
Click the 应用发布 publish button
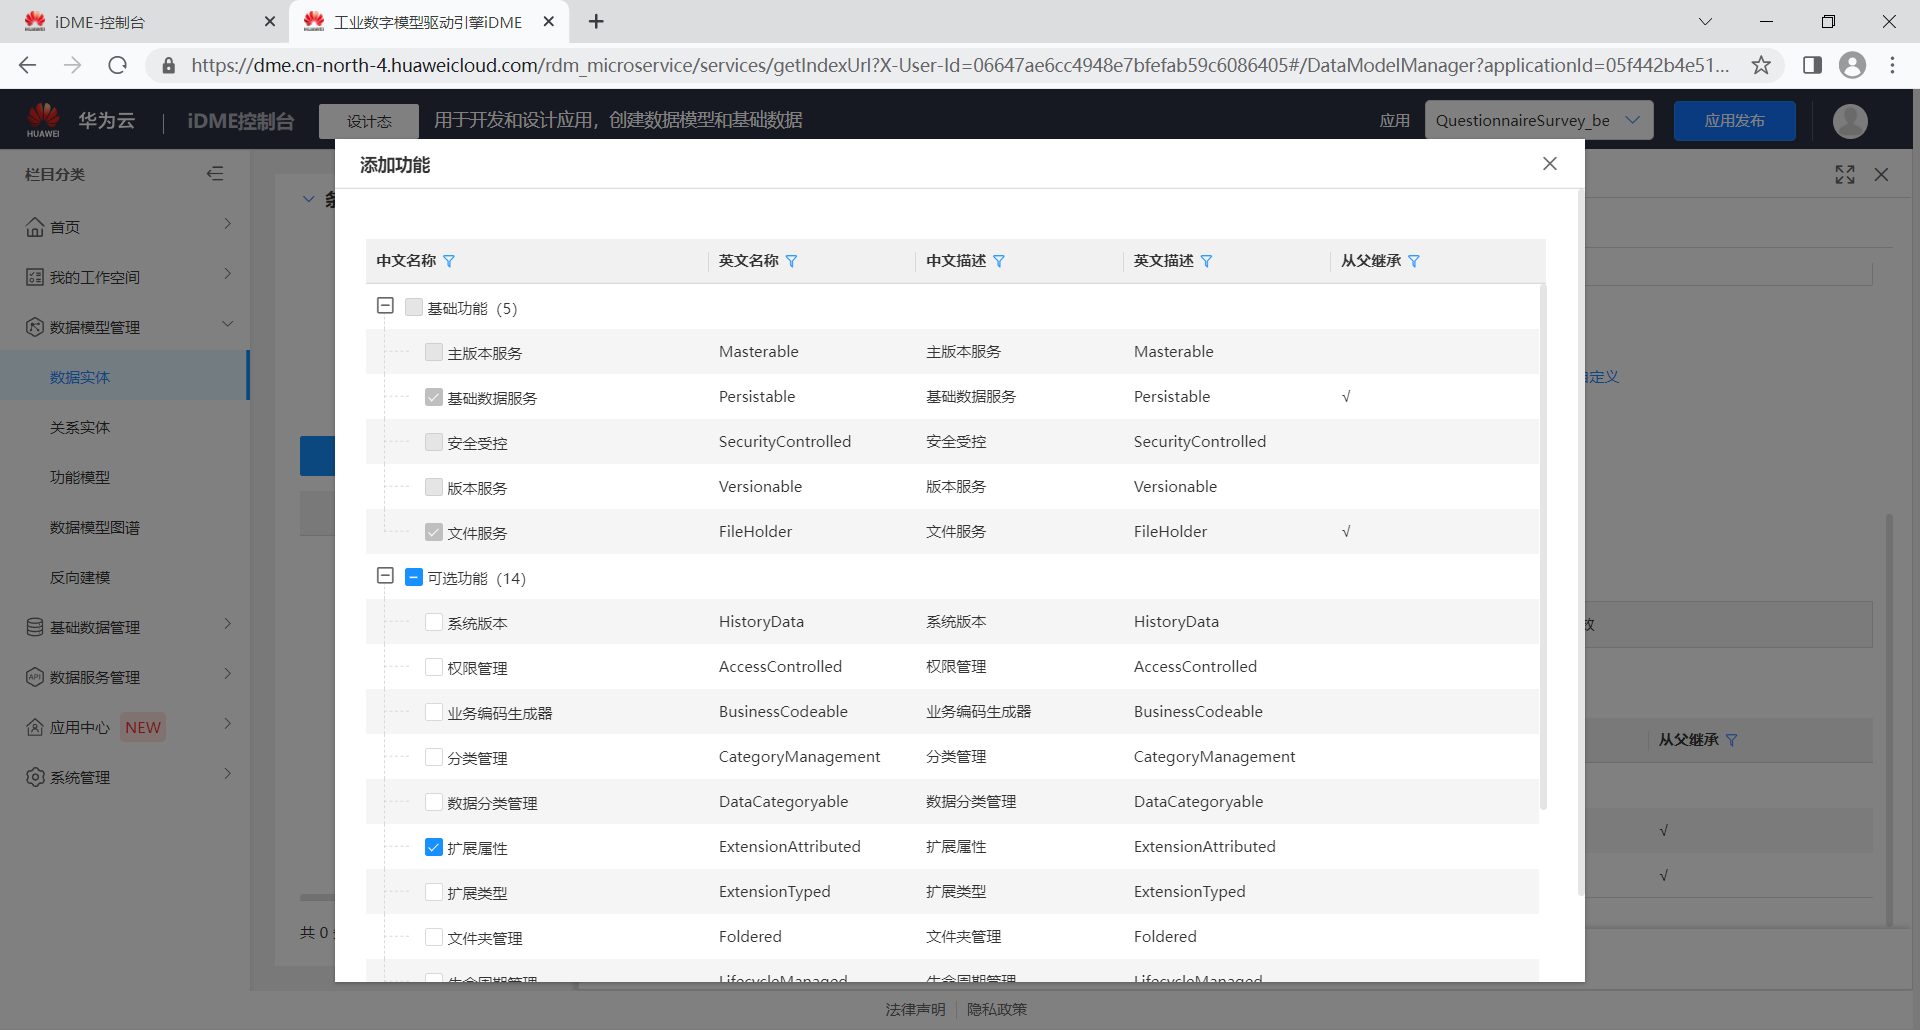coord(1734,120)
